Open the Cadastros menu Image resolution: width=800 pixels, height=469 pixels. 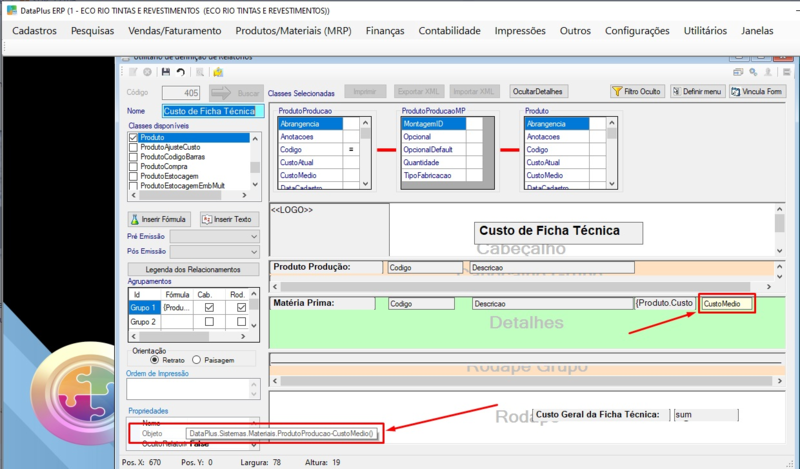(34, 31)
